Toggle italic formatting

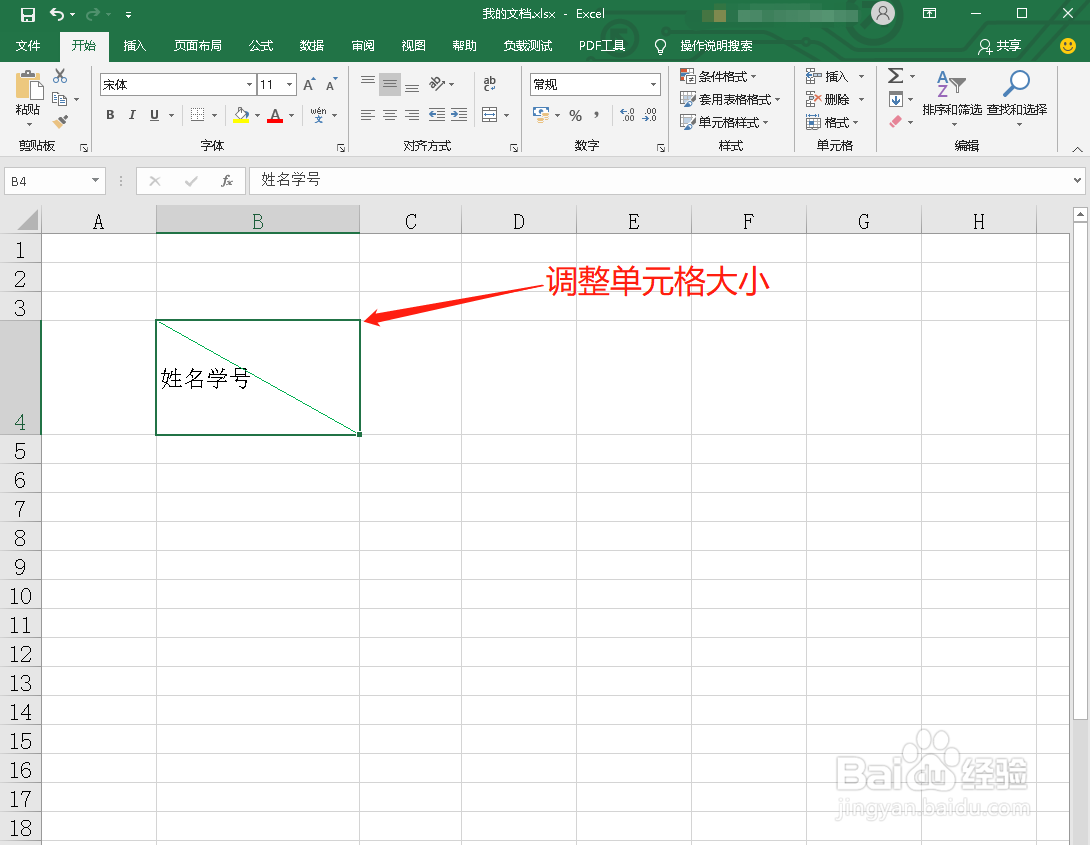(132, 115)
